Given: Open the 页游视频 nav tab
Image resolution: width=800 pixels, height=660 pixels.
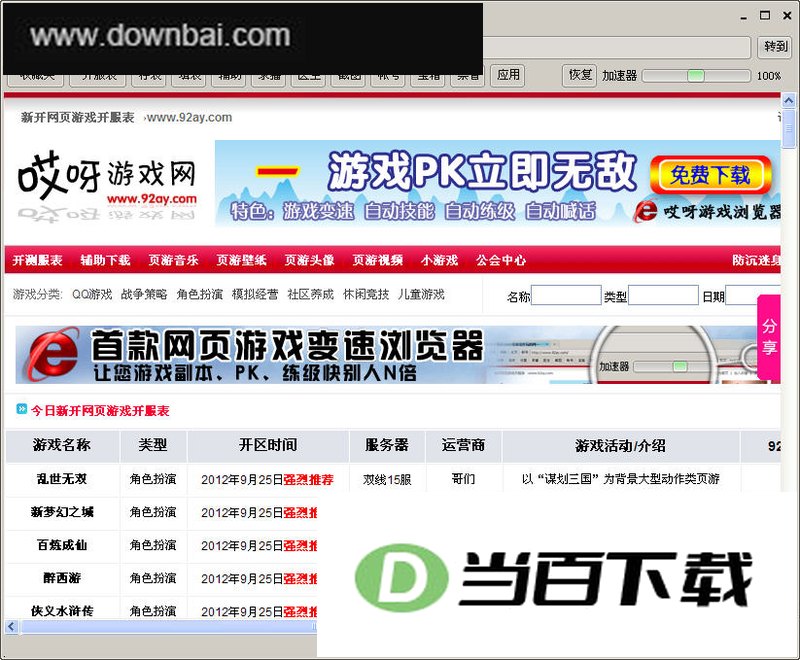Looking at the screenshot, I should pos(378,260).
